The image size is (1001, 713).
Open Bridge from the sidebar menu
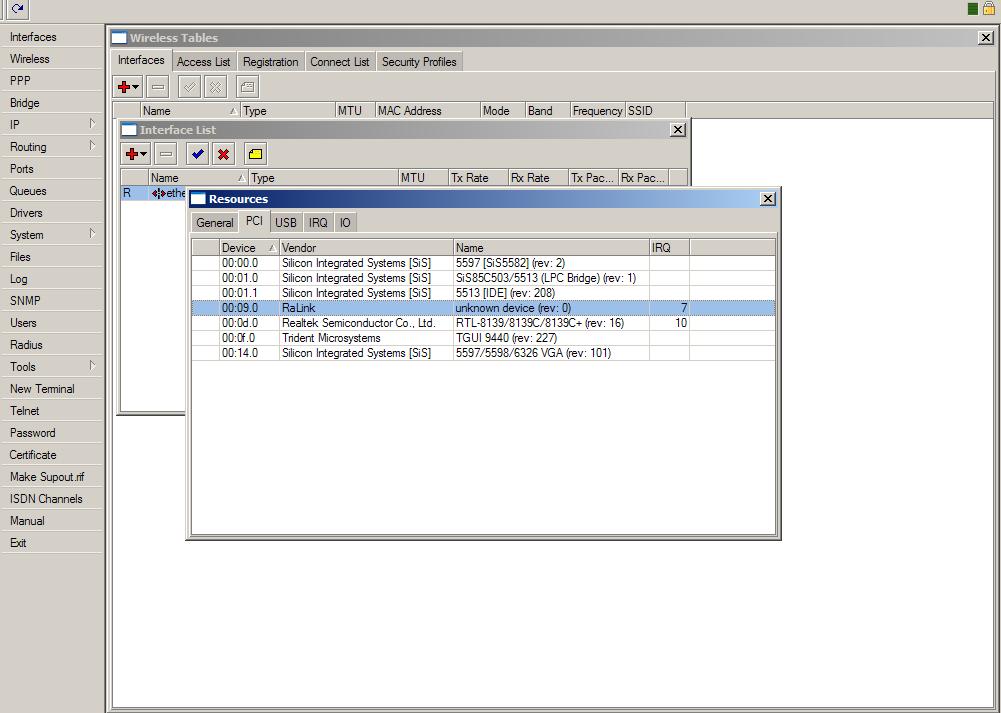click(x=51, y=103)
